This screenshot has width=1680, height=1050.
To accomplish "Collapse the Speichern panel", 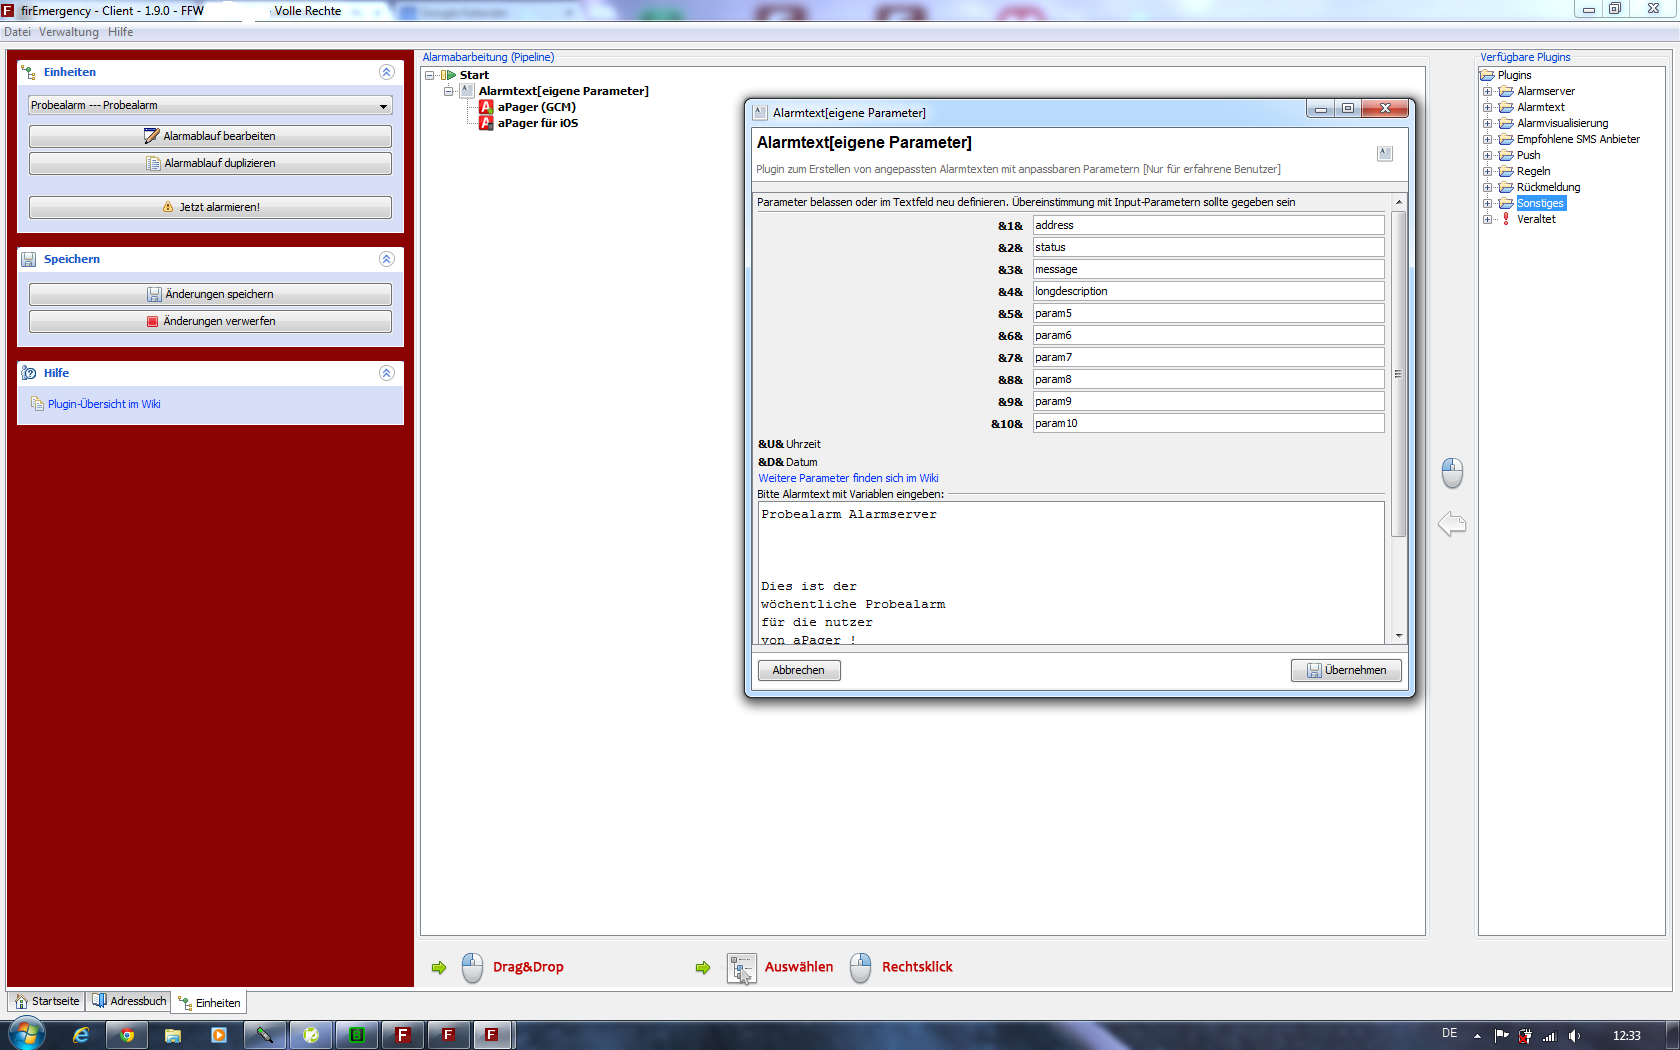I will pos(386,259).
